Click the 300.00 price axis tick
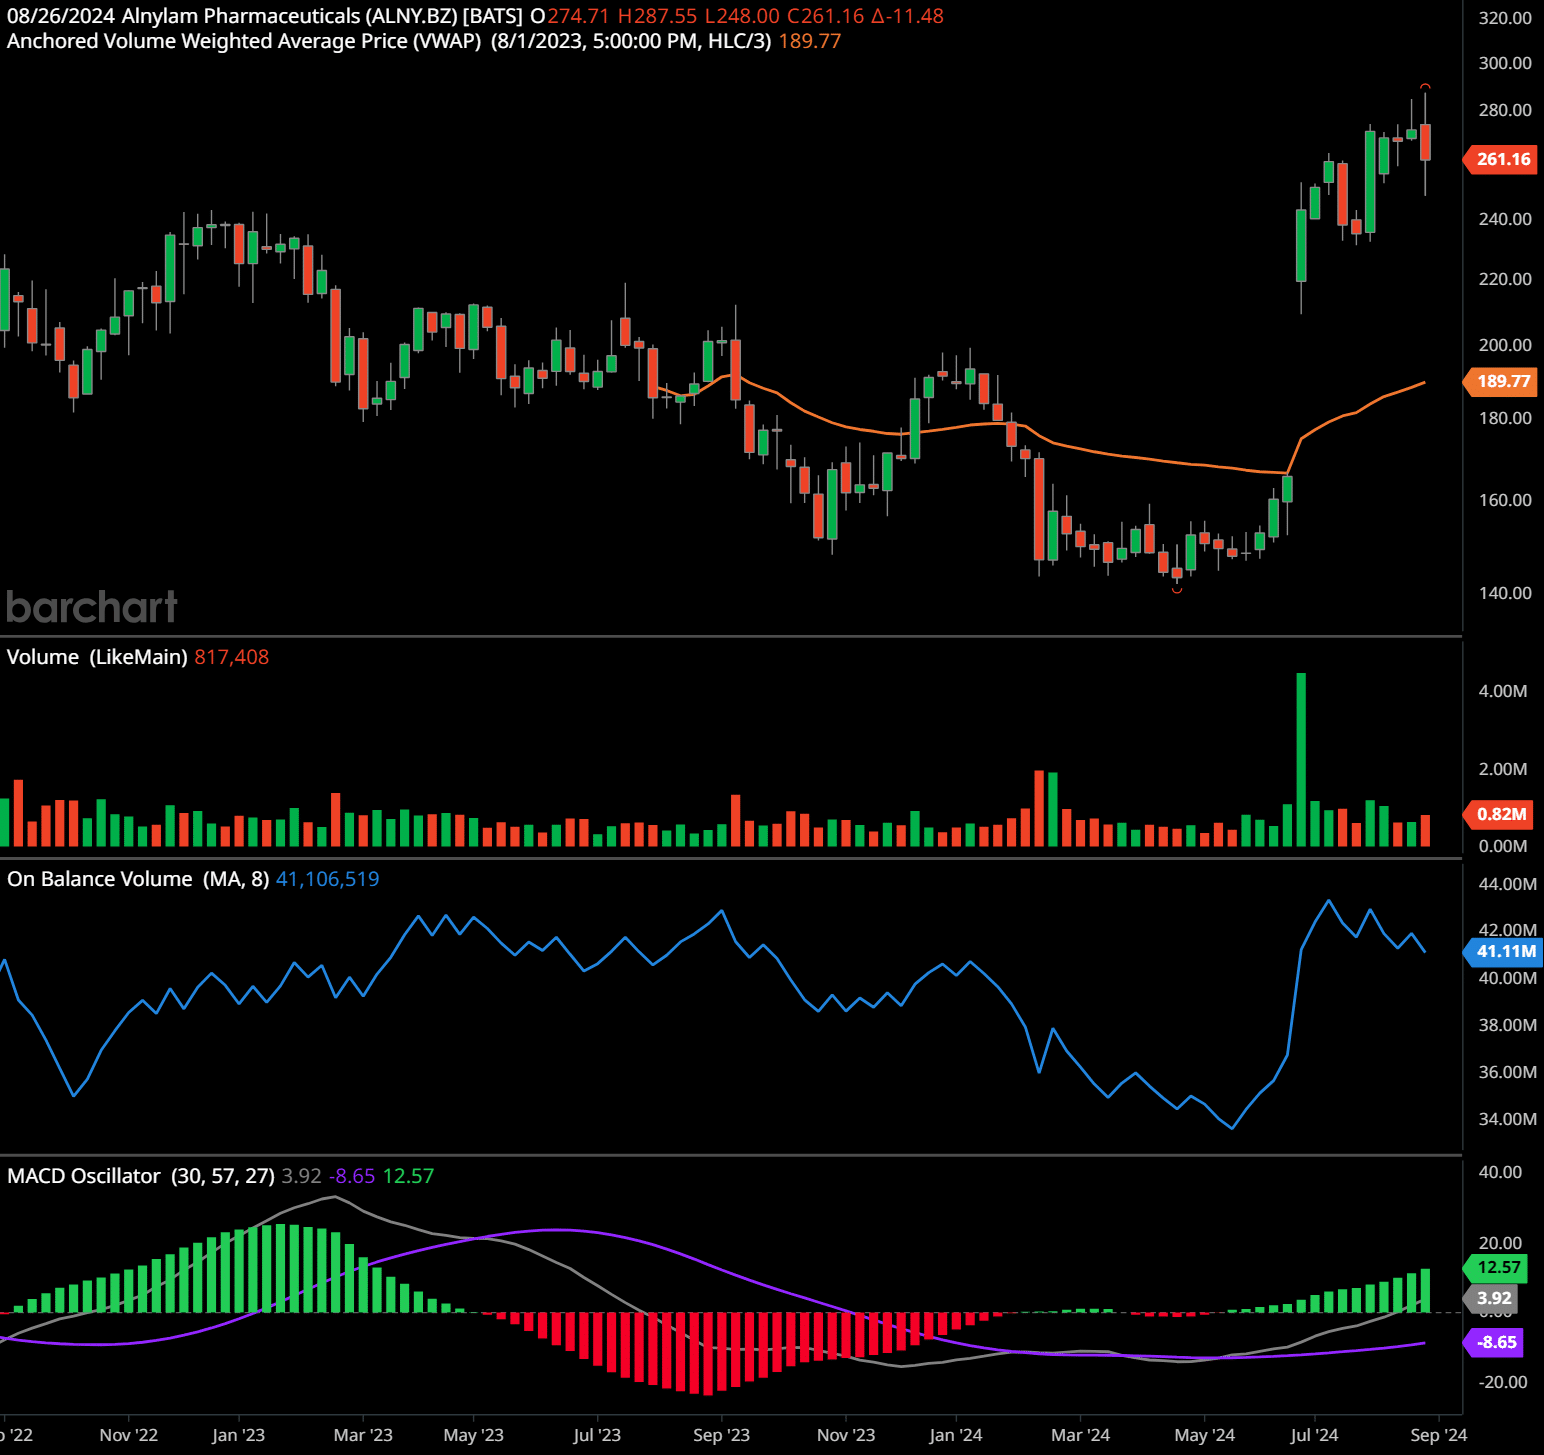Viewport: 1544px width, 1455px height. 1505,63
